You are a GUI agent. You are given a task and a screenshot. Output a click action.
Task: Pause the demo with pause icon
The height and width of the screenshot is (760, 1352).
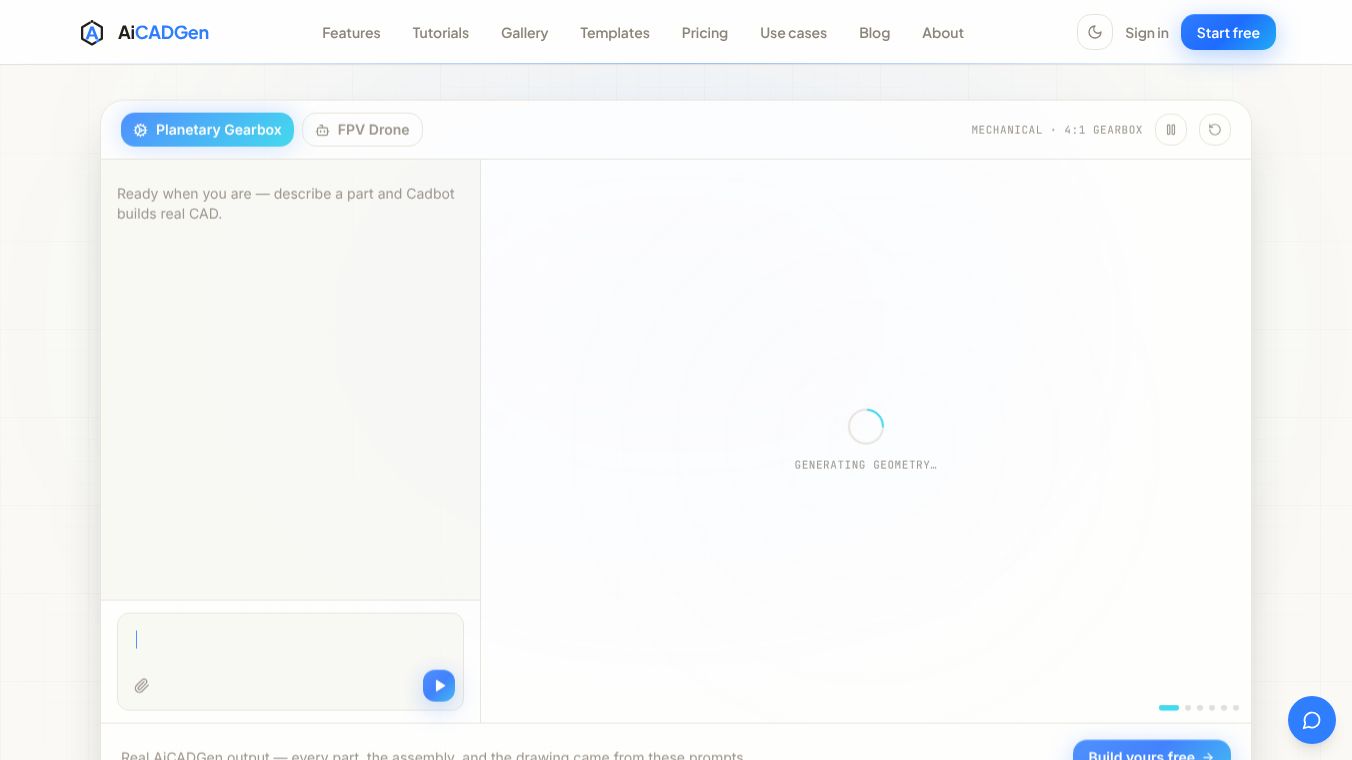click(x=1171, y=130)
